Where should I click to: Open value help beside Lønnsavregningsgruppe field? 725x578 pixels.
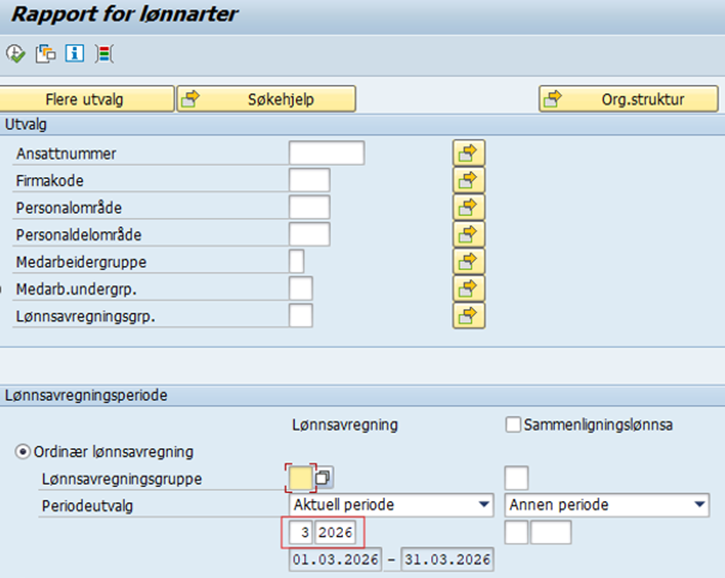(324, 478)
